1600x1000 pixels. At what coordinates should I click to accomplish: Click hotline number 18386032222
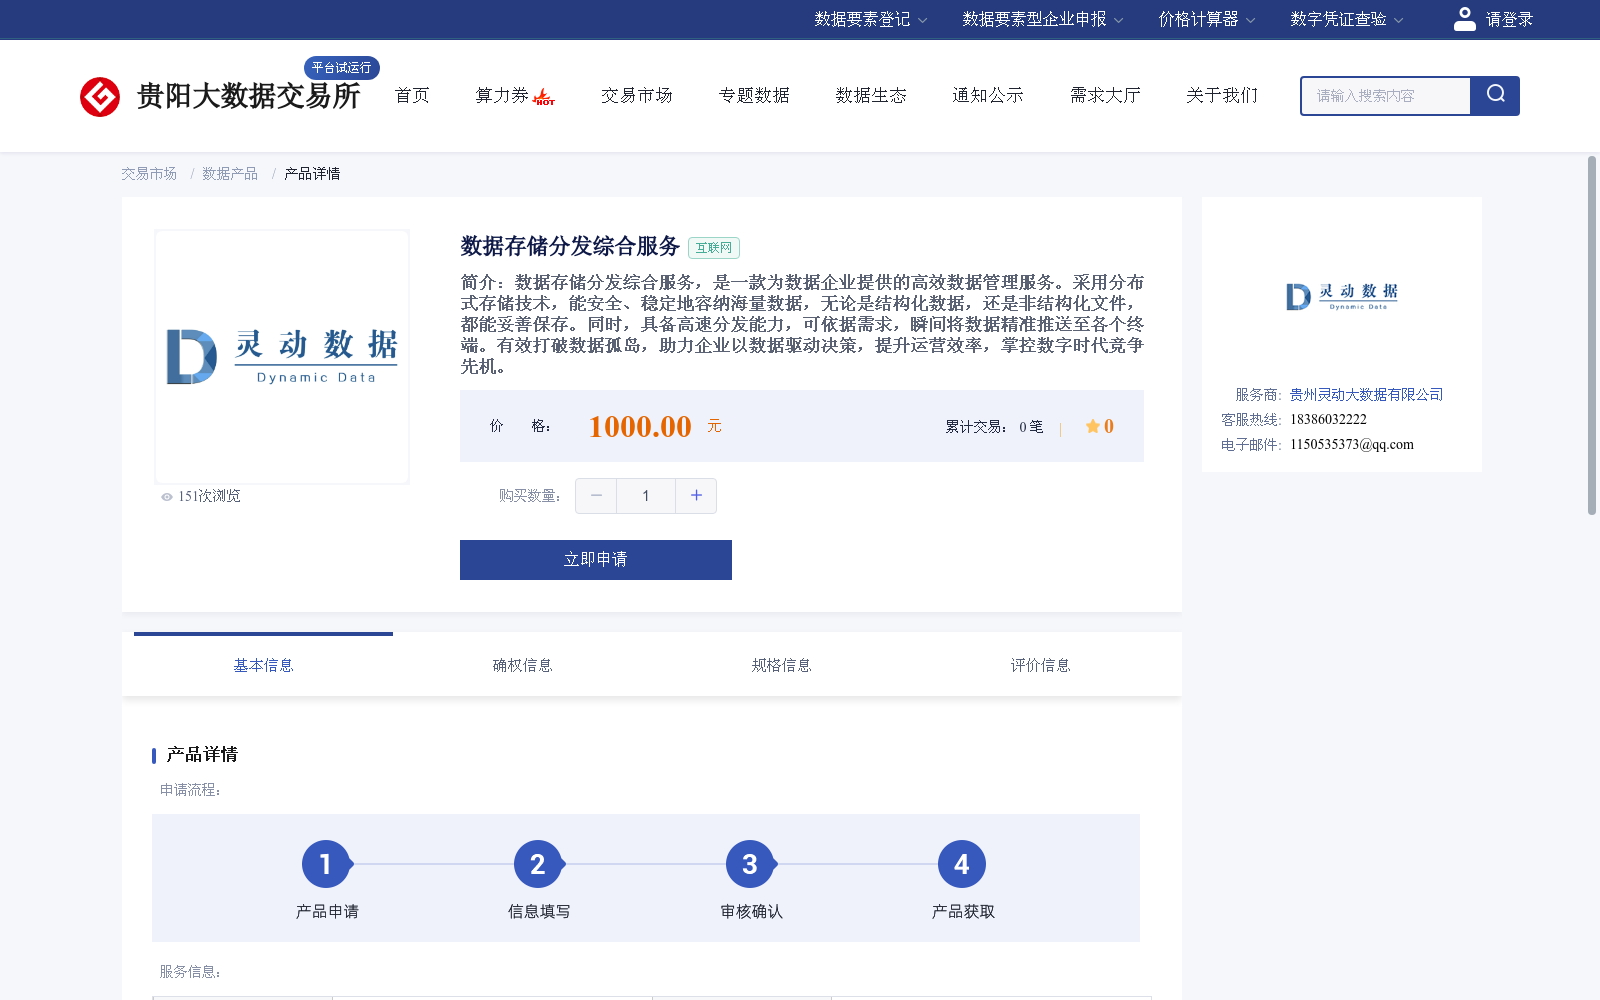pyautogui.click(x=1328, y=420)
